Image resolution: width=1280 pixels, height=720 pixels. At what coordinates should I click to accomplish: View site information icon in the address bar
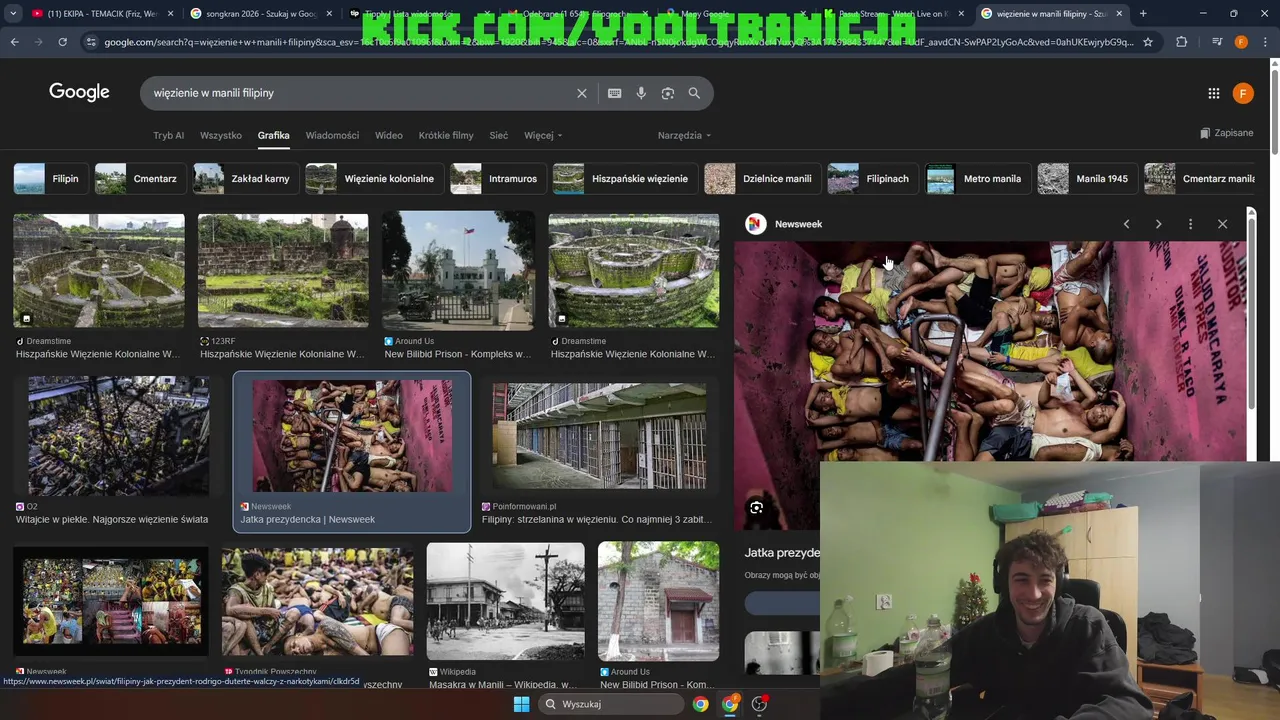(91, 42)
